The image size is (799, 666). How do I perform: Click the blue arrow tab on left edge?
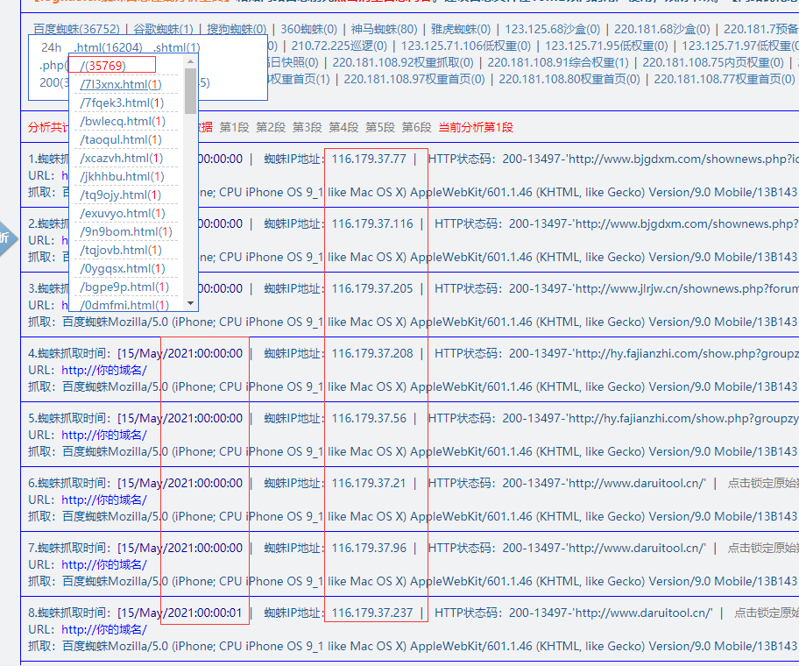click(x=8, y=238)
